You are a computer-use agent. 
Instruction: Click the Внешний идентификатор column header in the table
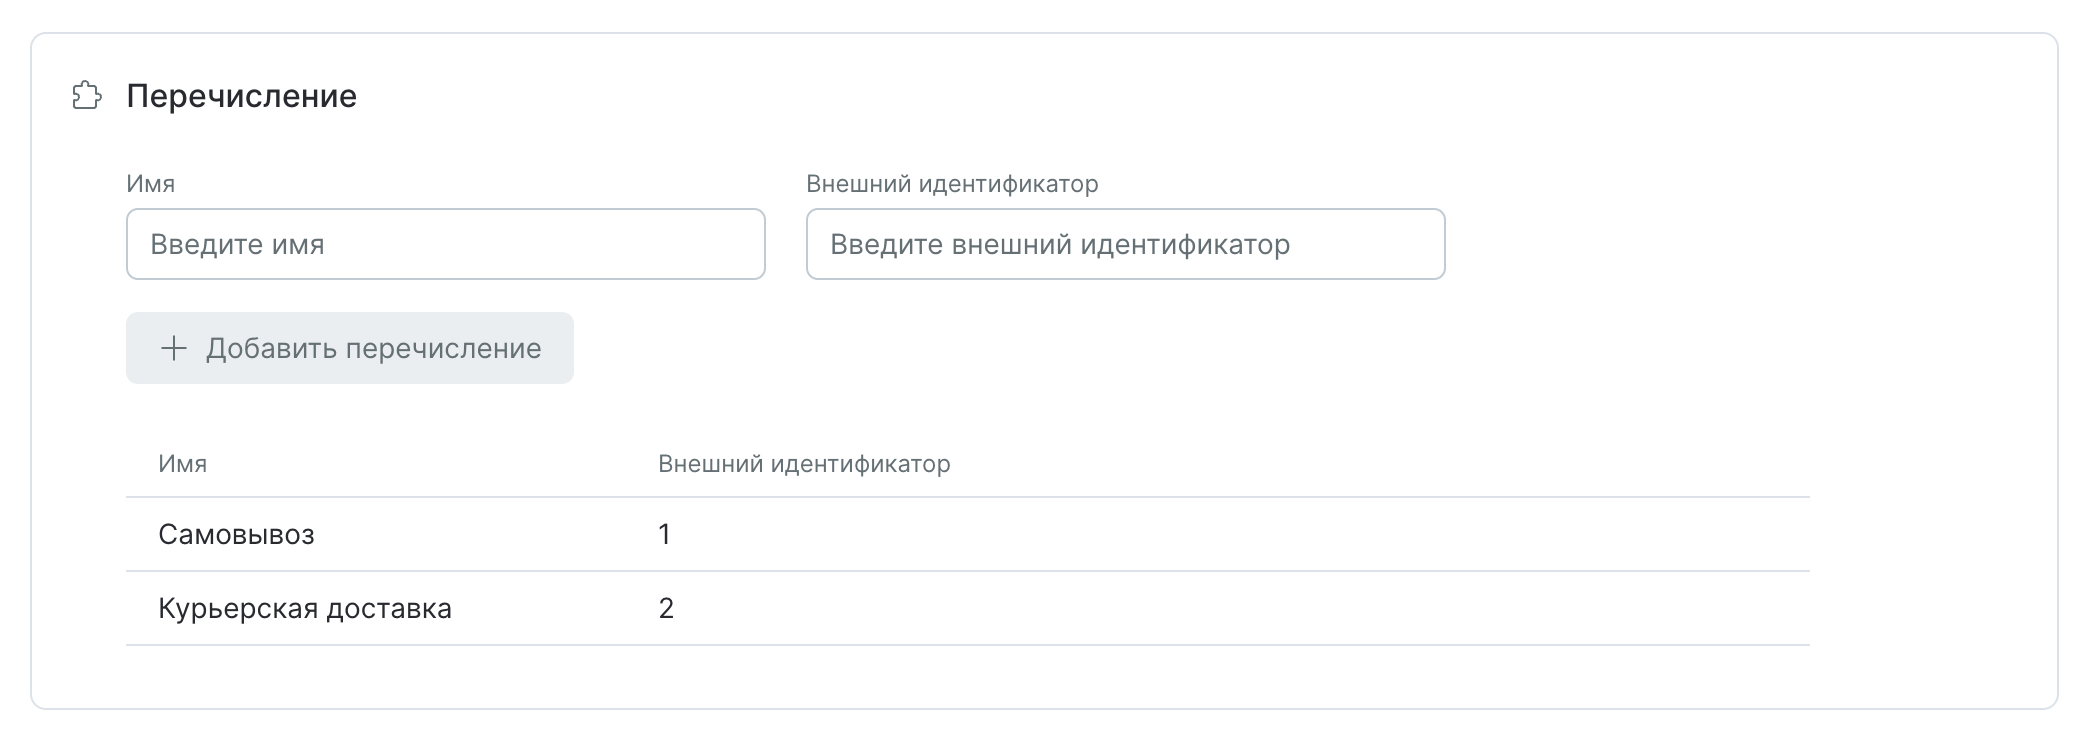tap(802, 463)
